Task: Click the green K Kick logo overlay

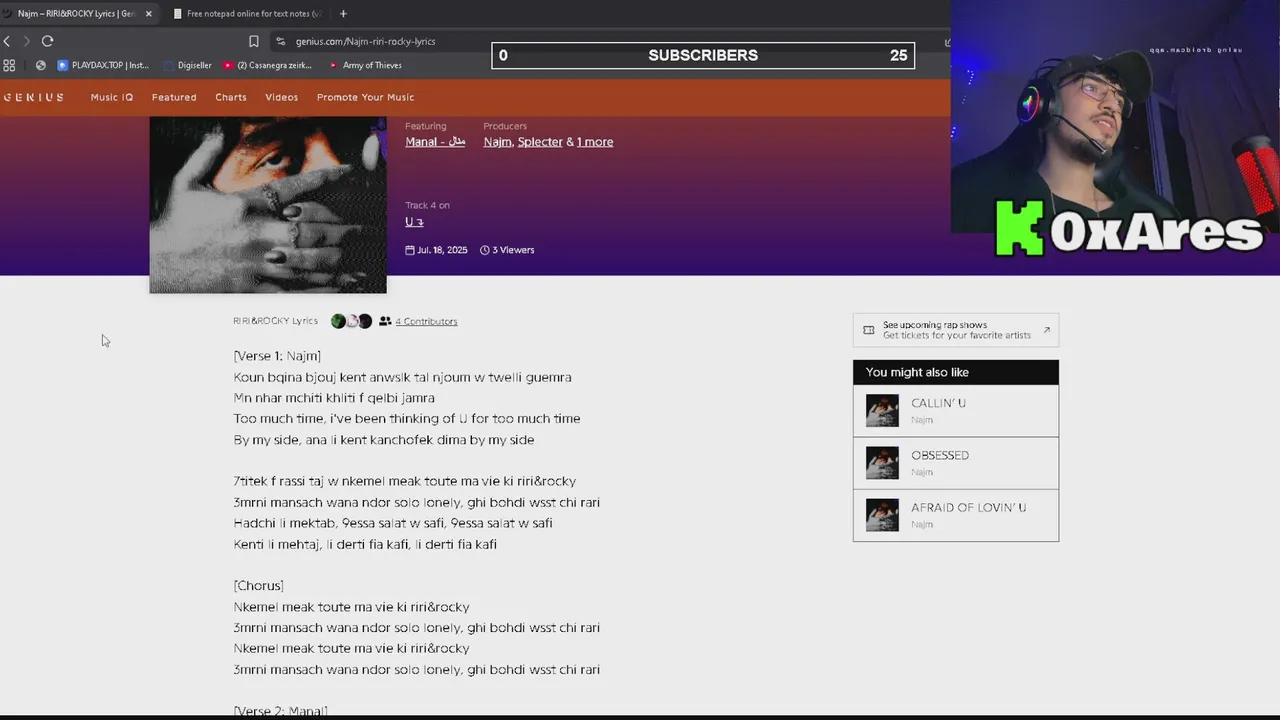Action: pyautogui.click(x=1020, y=228)
